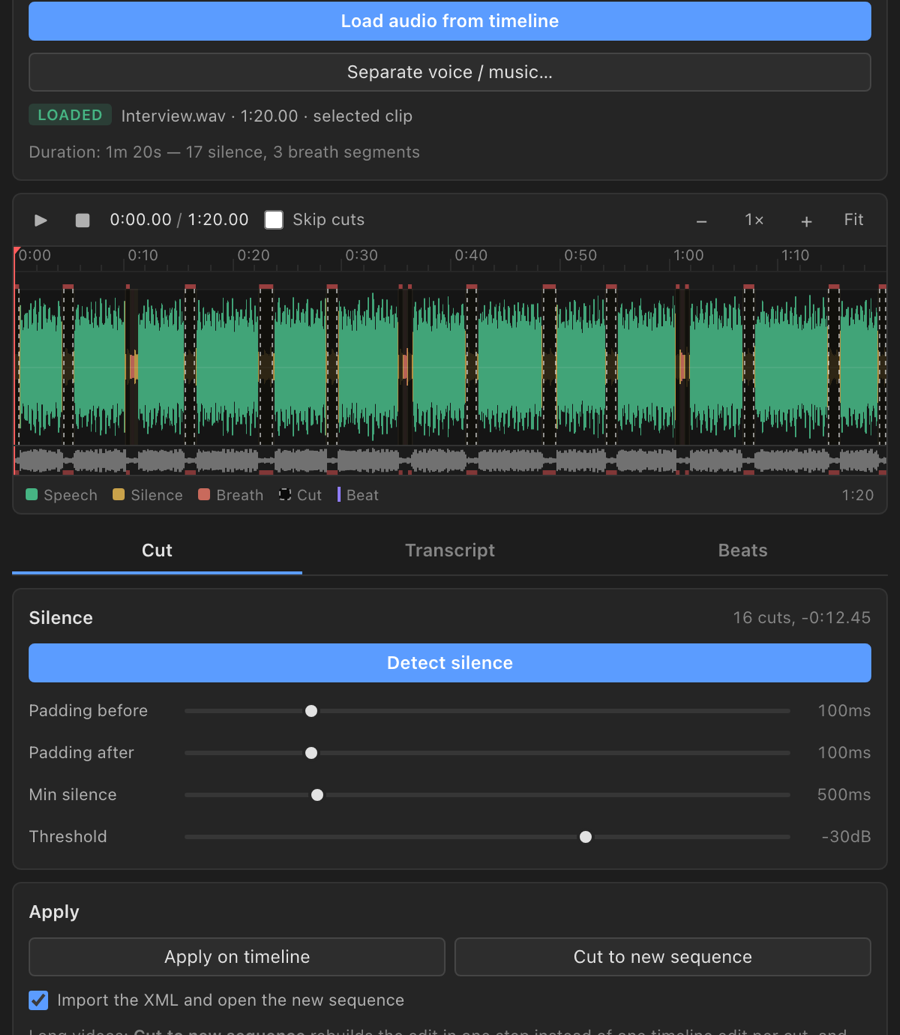
Task: Click the 0:30 mark on the time ruler
Action: point(362,255)
